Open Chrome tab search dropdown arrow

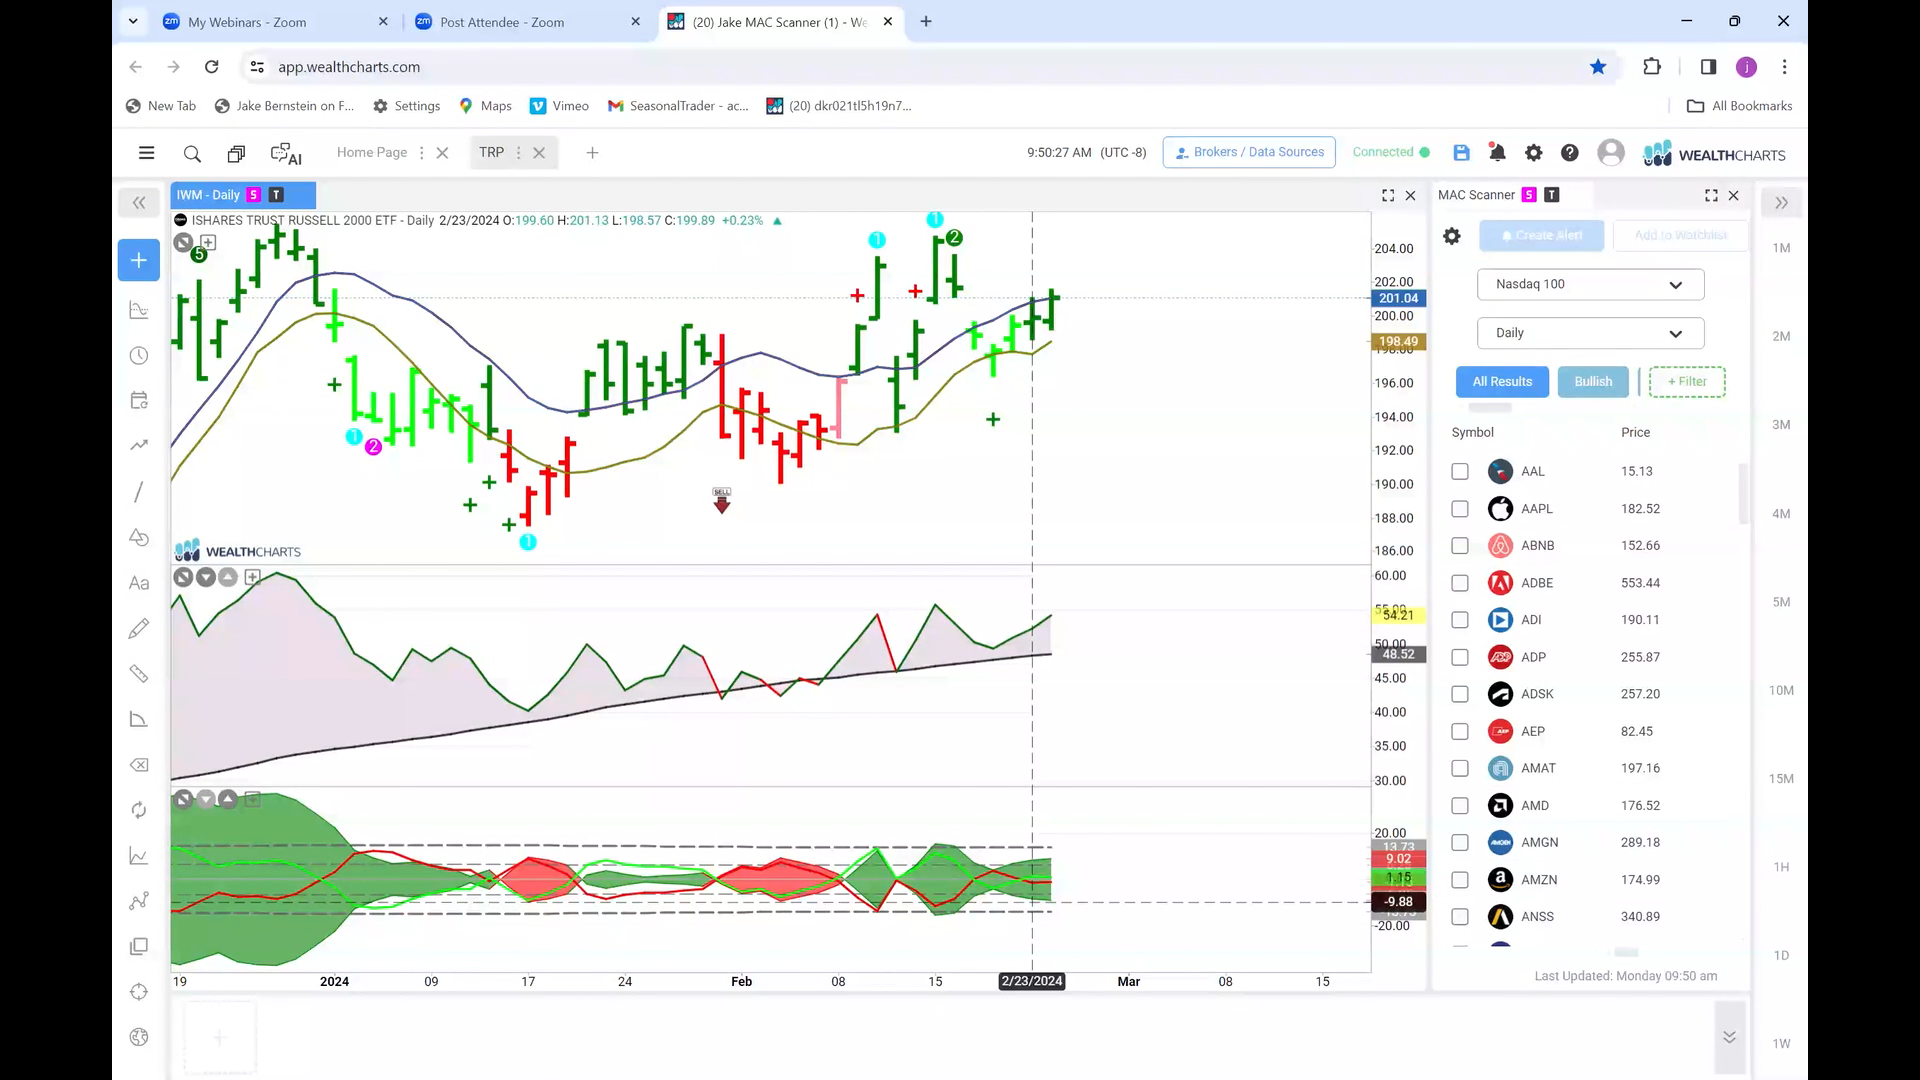[x=133, y=22]
